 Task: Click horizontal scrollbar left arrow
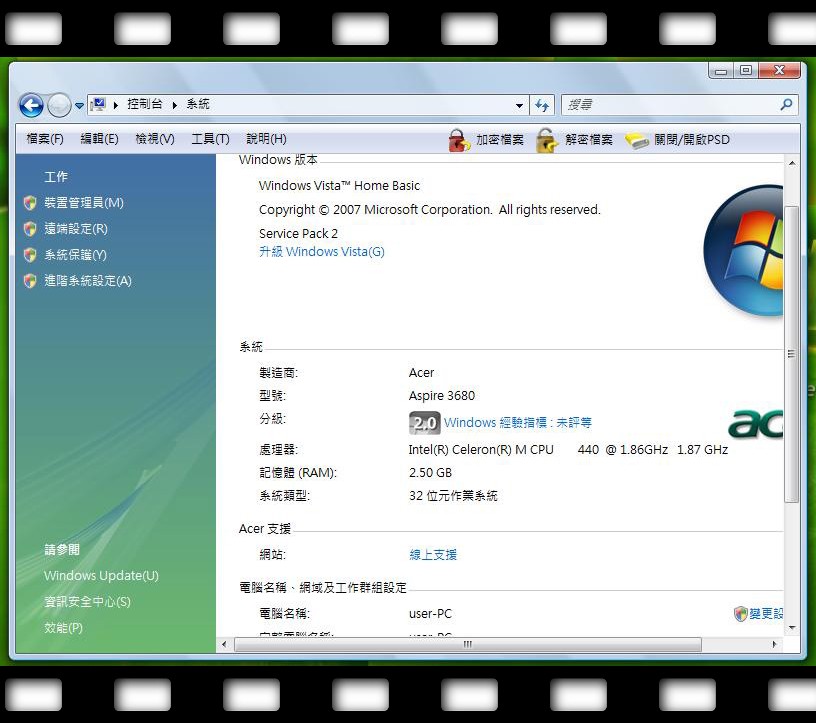pos(224,644)
